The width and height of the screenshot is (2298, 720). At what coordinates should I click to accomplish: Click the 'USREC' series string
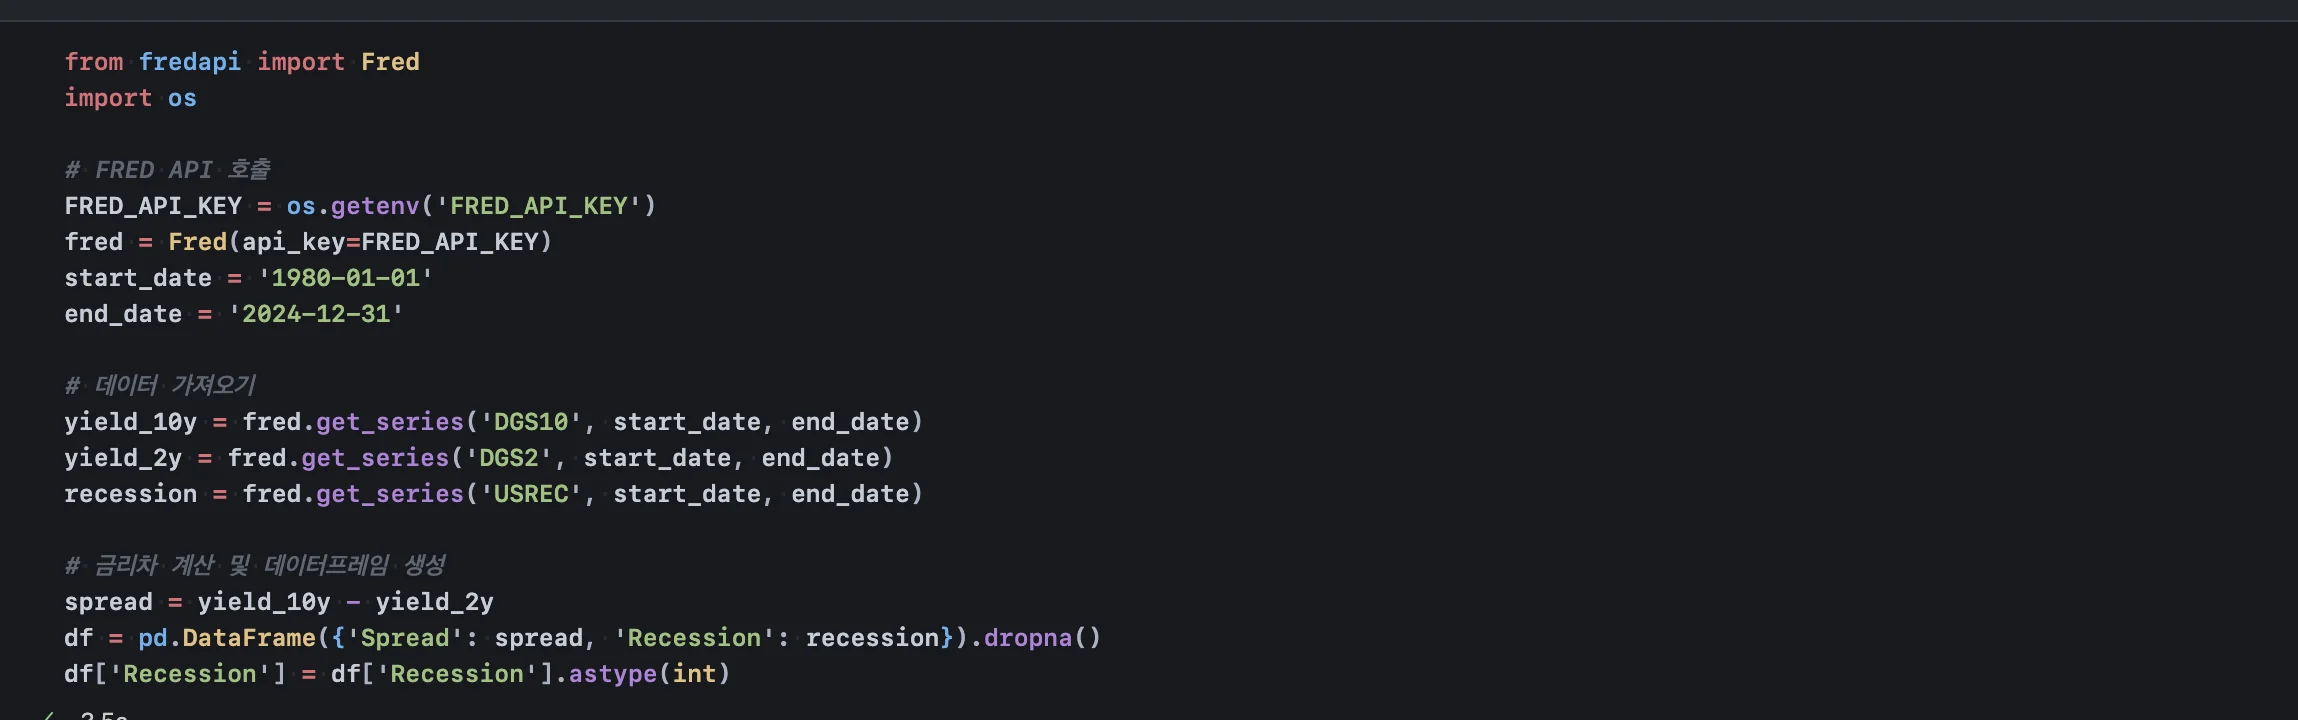(531, 494)
